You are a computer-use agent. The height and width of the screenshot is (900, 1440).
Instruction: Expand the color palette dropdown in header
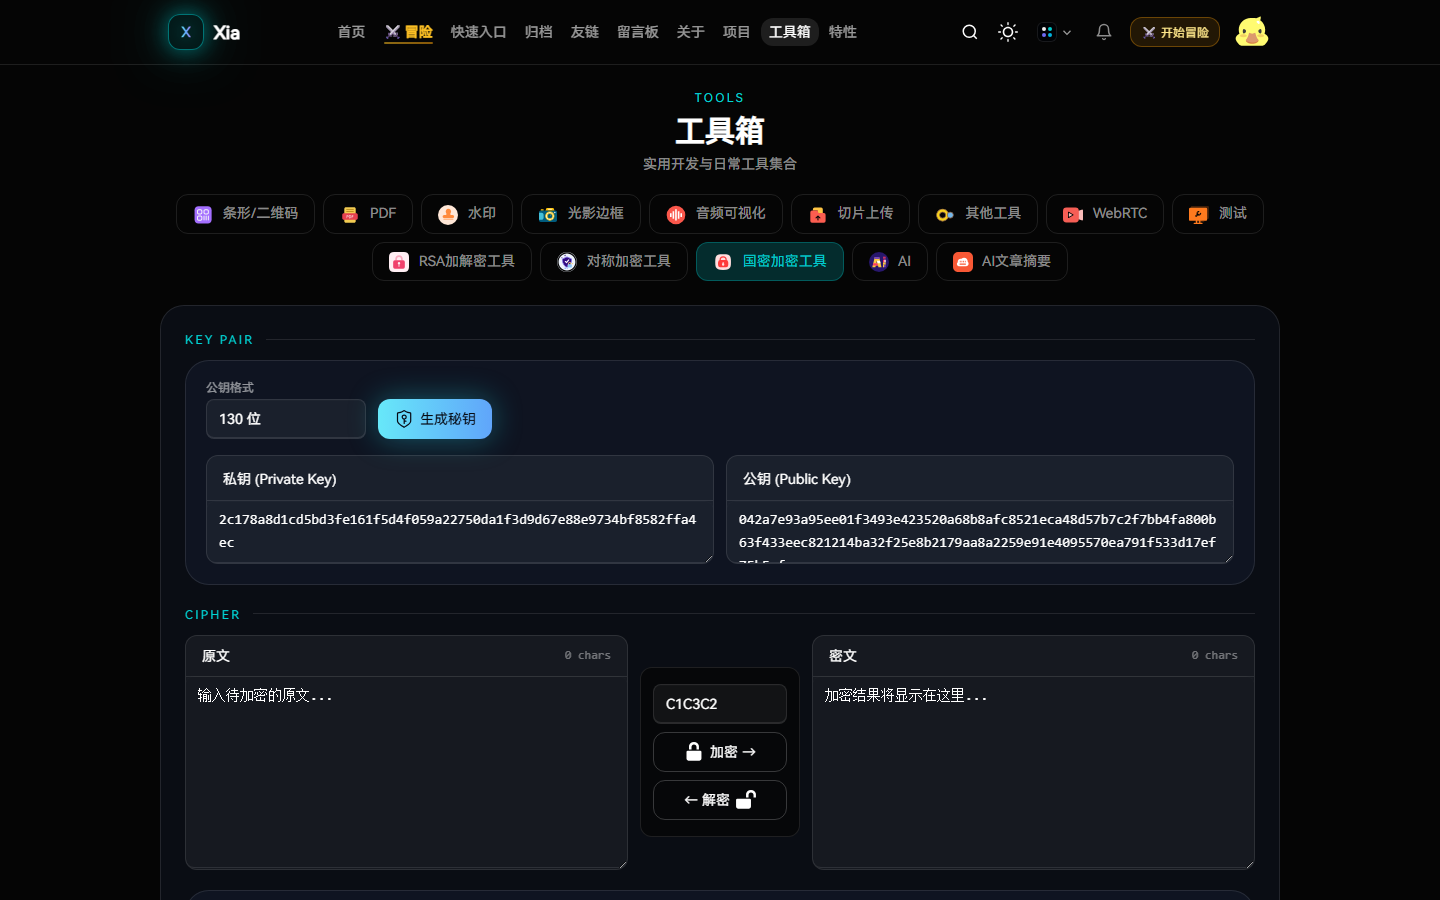[x=1055, y=32]
